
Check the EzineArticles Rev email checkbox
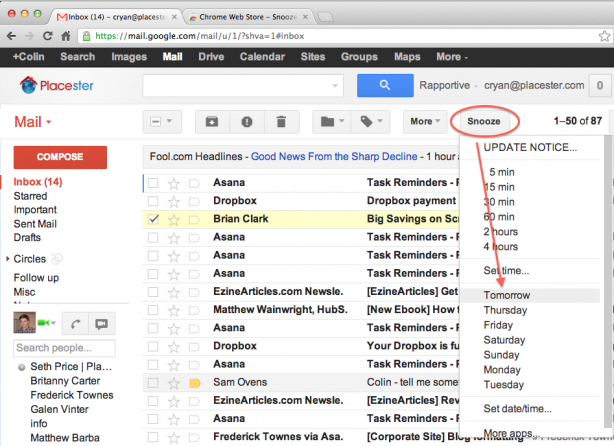point(153,401)
